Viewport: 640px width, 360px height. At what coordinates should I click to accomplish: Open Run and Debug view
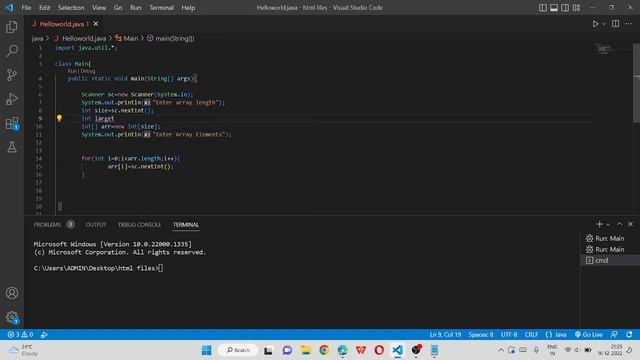point(12,99)
